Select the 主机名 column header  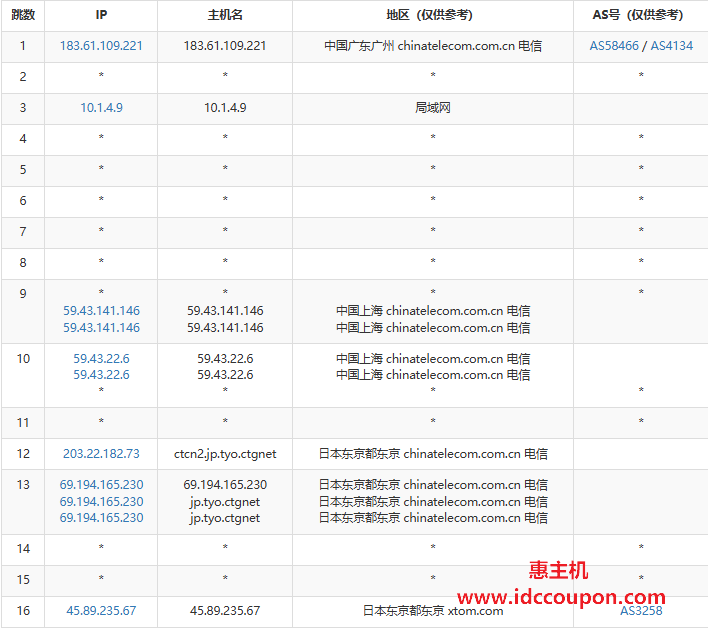tap(225, 15)
